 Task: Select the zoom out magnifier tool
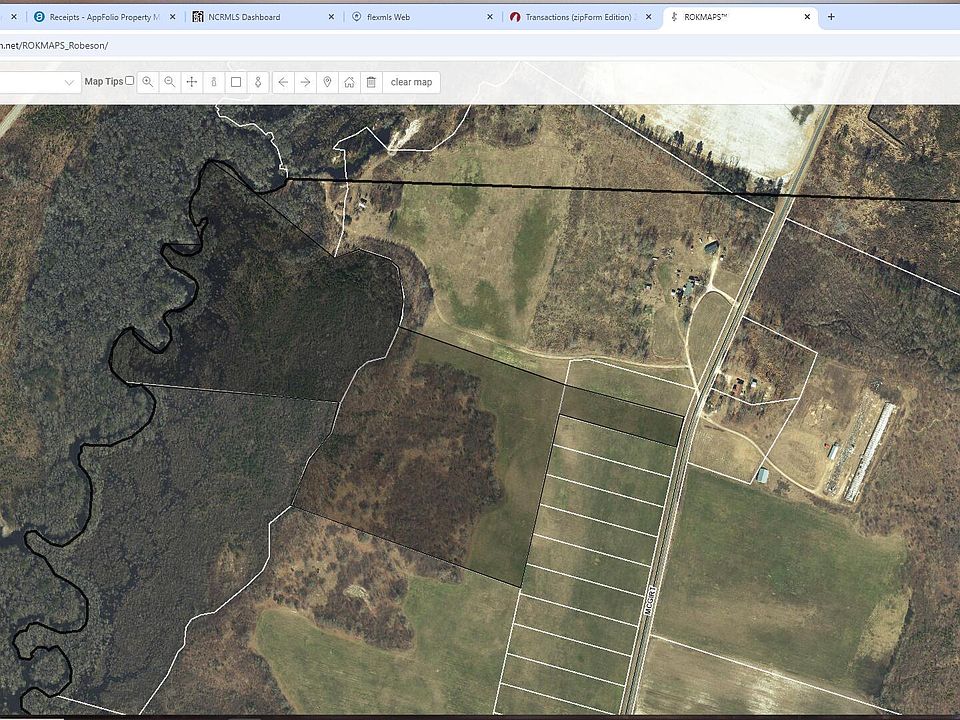tap(170, 82)
